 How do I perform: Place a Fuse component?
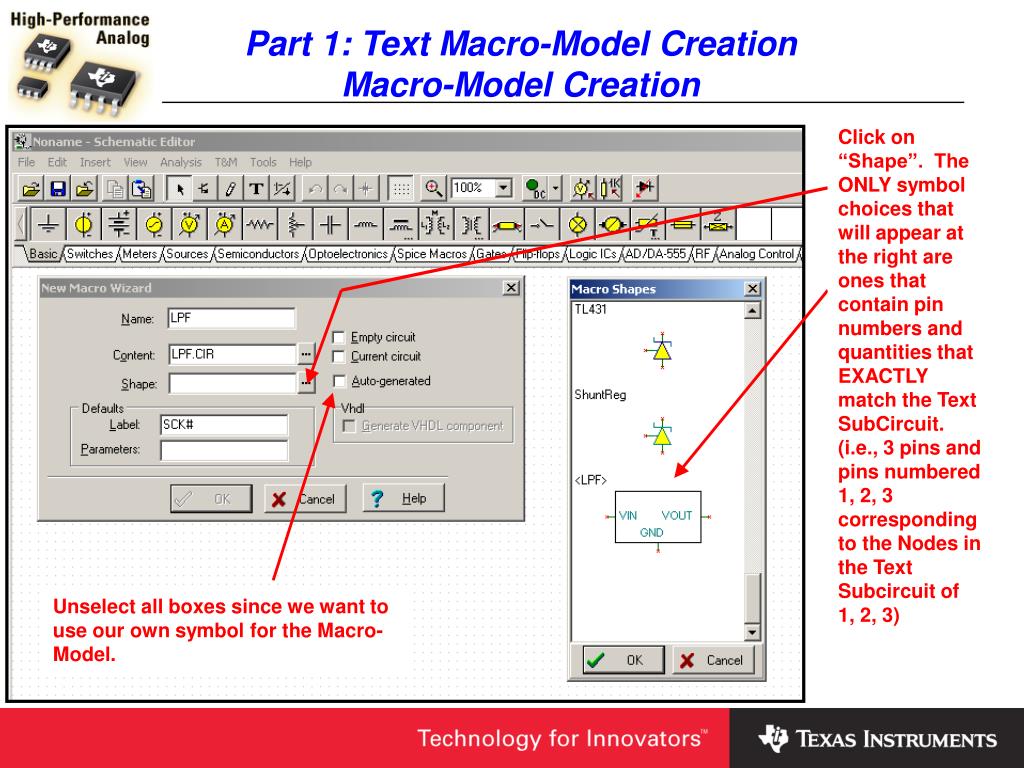click(x=682, y=225)
